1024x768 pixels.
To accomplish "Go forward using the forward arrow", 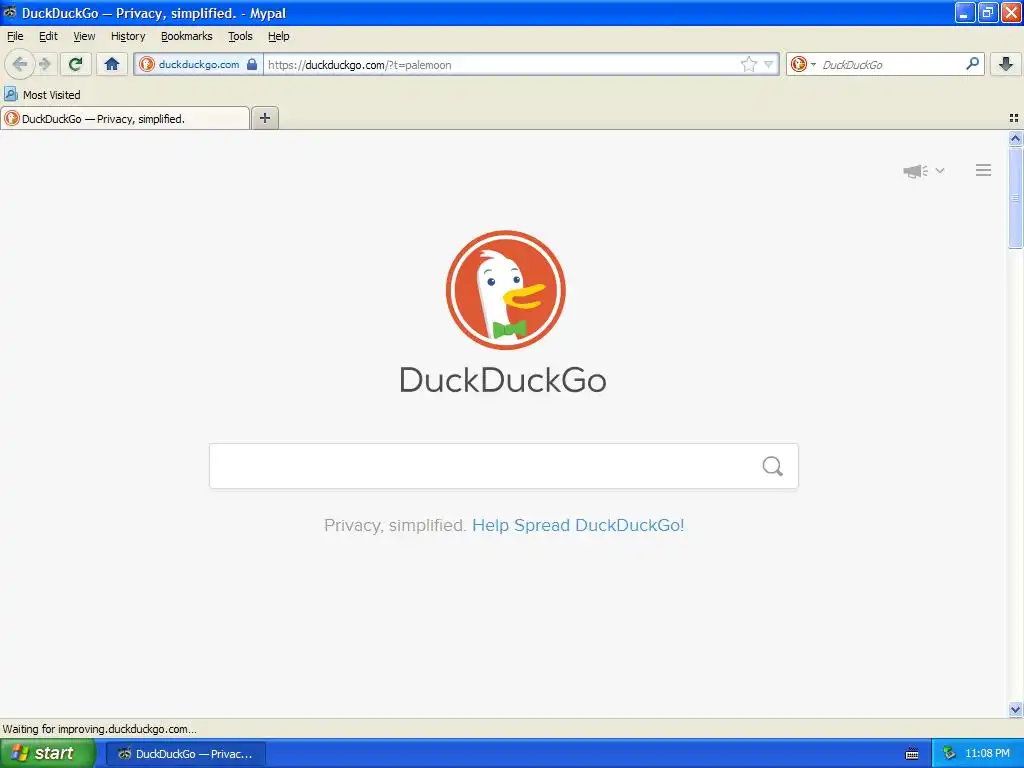I will [44, 64].
